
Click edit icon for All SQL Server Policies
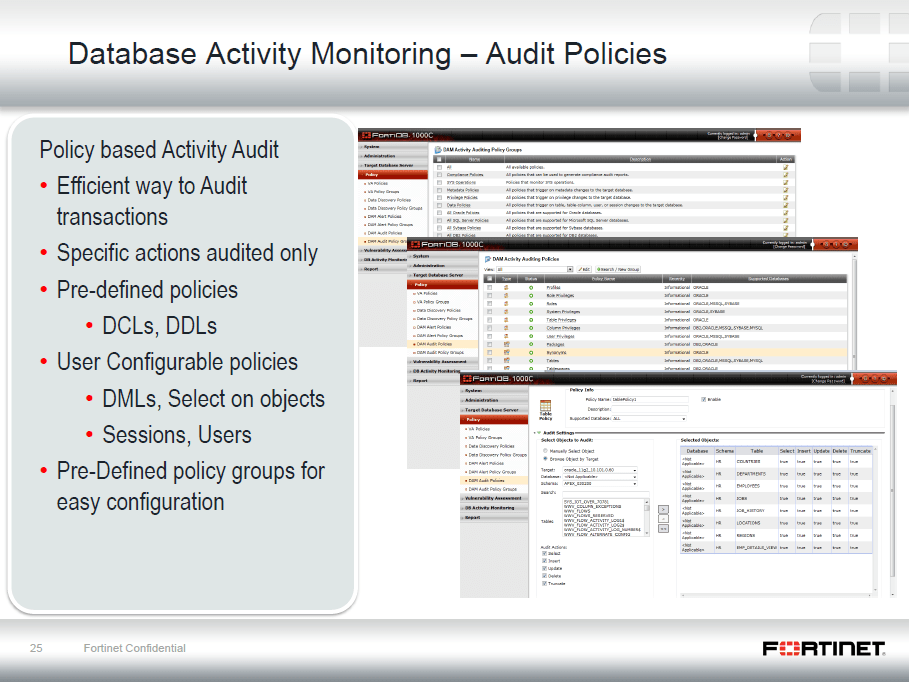(786, 220)
